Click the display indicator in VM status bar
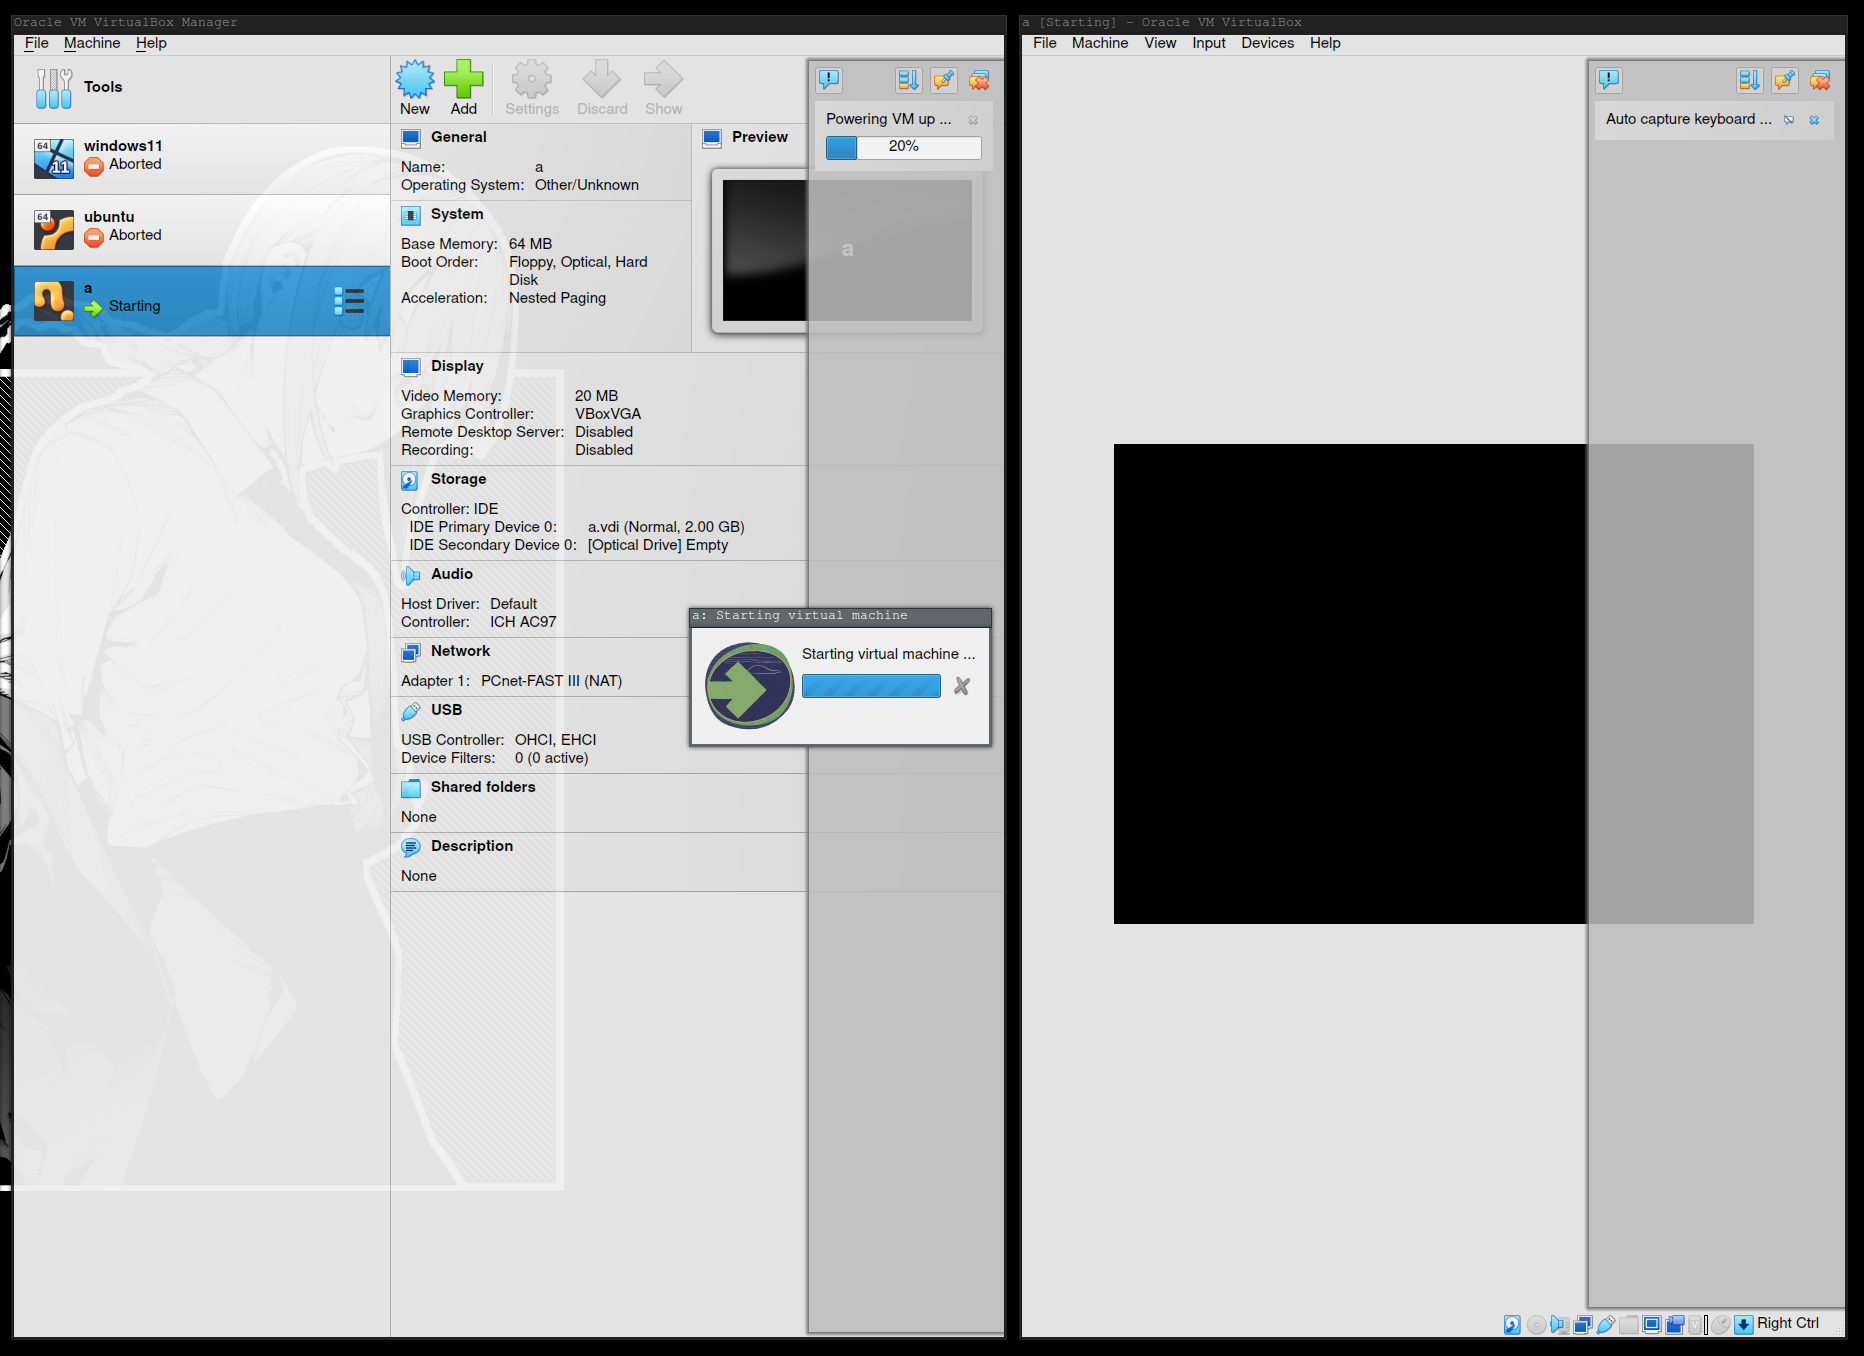The height and width of the screenshot is (1356, 1864). coord(1652,1324)
